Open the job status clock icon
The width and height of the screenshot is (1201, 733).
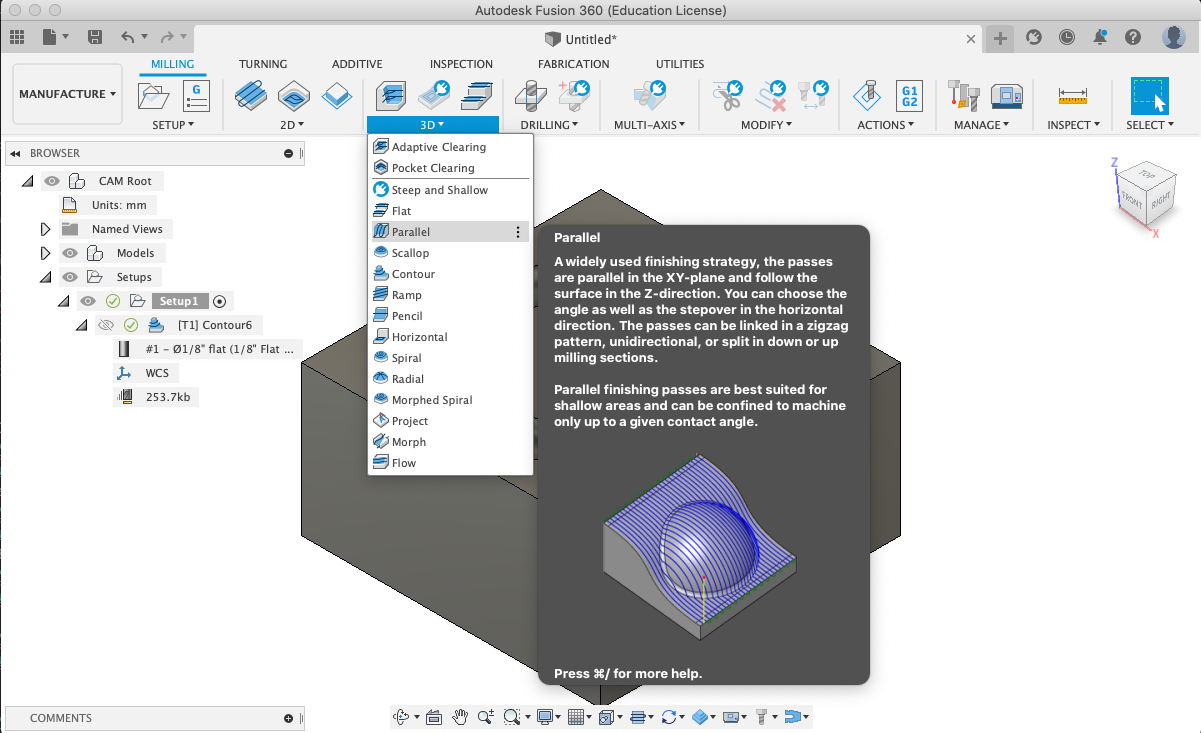(x=1067, y=37)
